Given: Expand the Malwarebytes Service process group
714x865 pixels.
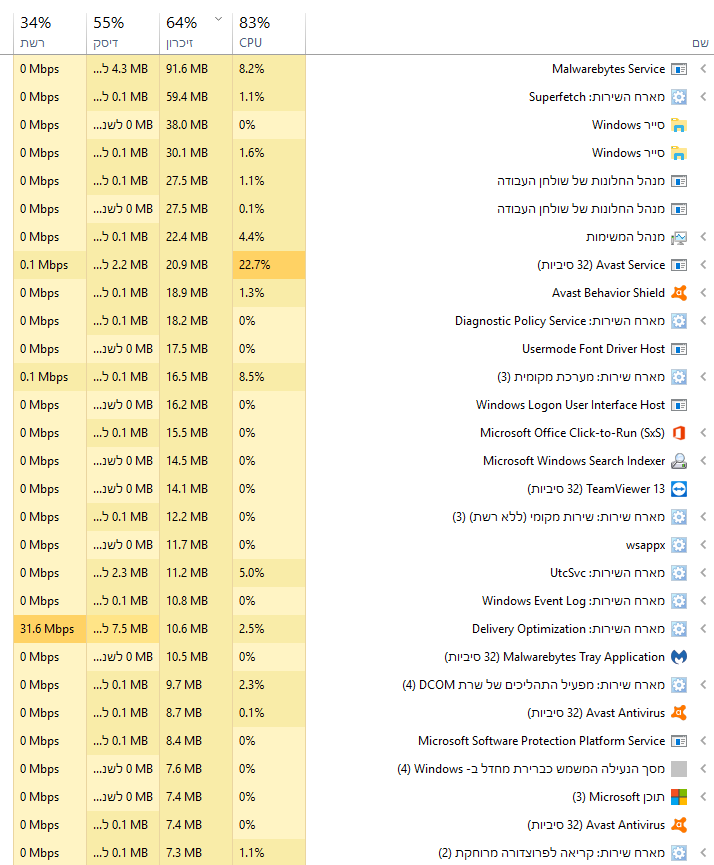Looking at the screenshot, I should coord(704,69).
